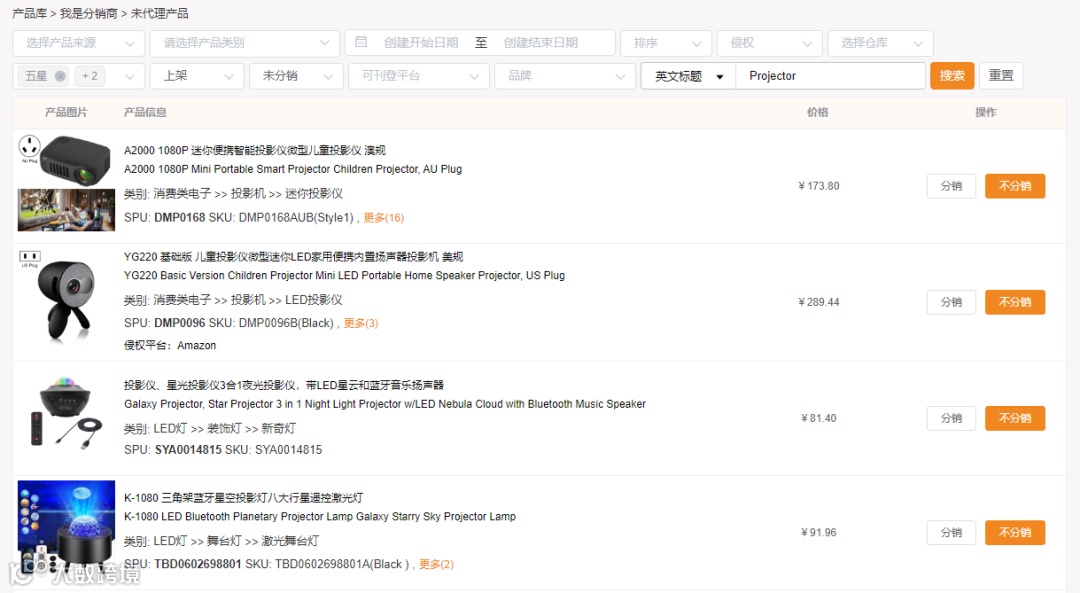The width and height of the screenshot is (1080, 593).
Task: Click 未代理产品 in the breadcrumb
Action: click(x=159, y=13)
